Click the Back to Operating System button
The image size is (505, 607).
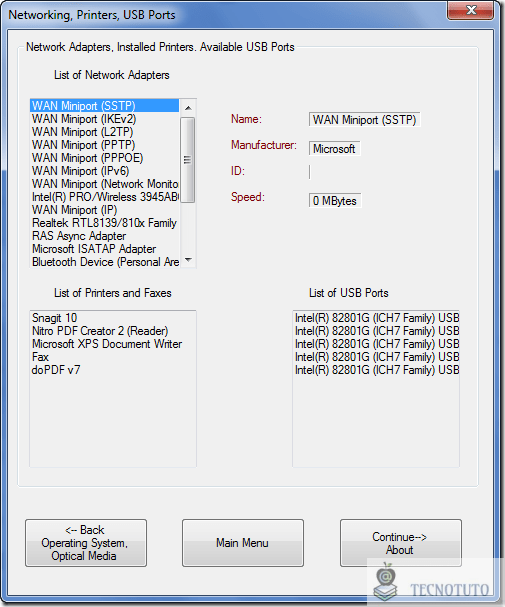pyautogui.click(x=86, y=543)
